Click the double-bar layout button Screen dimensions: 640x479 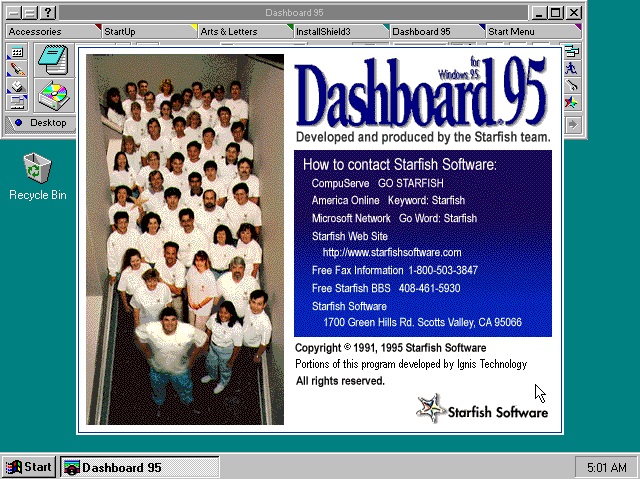tap(31, 13)
